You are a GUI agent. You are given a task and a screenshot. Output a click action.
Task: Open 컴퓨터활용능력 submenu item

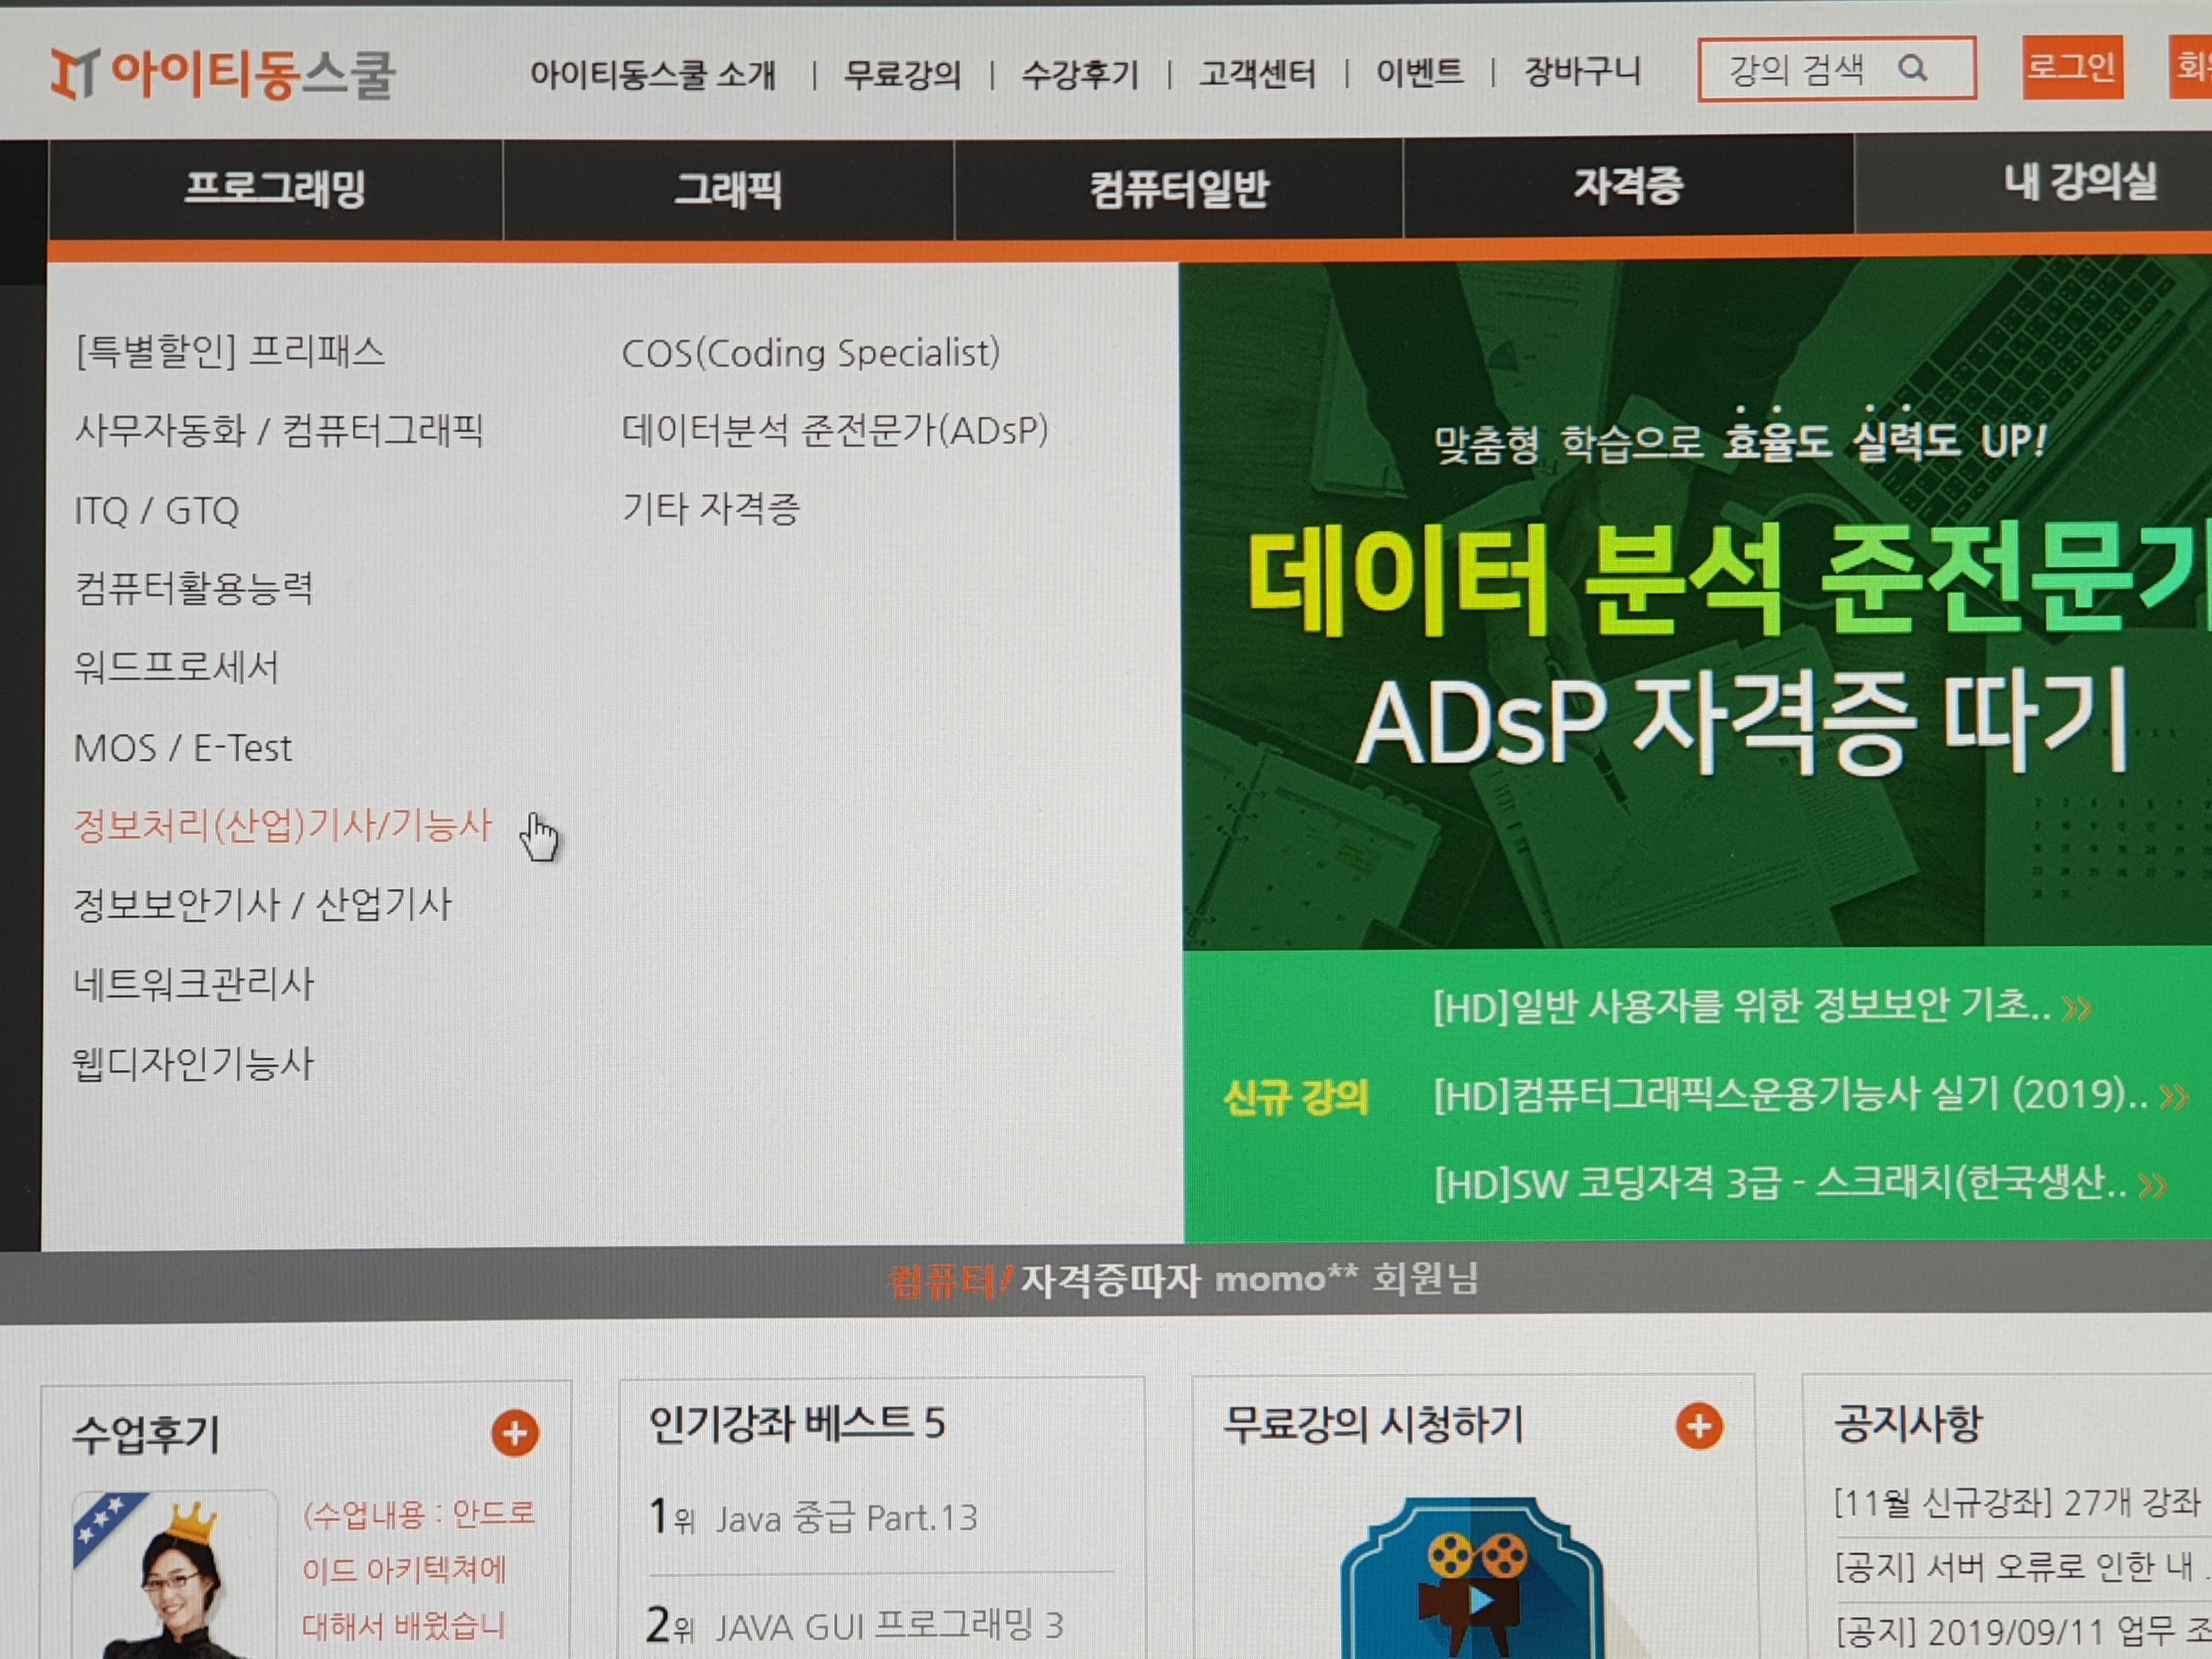point(194,588)
